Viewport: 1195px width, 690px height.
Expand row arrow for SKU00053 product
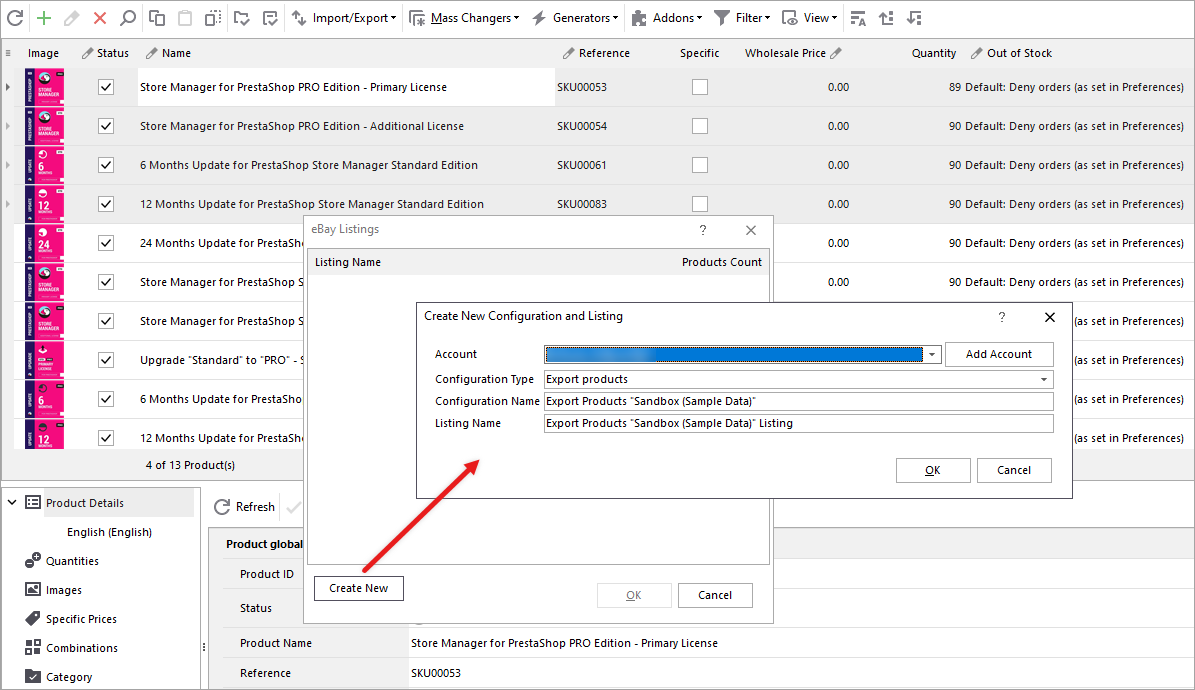tap(8, 87)
